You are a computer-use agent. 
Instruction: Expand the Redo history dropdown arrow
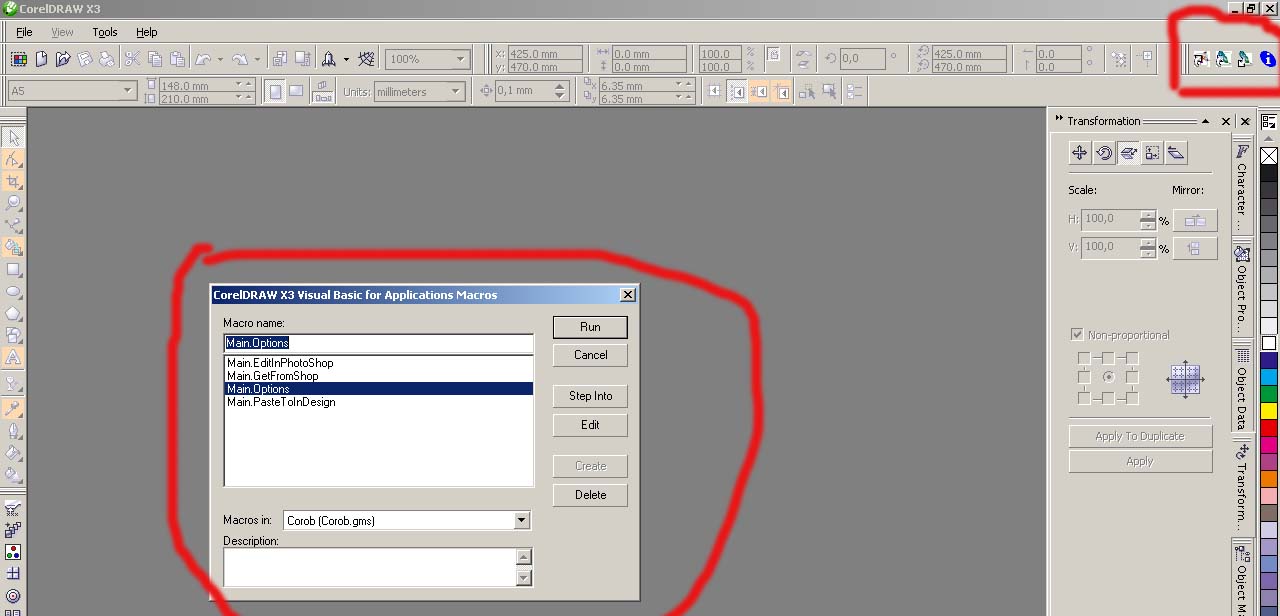pos(257,59)
